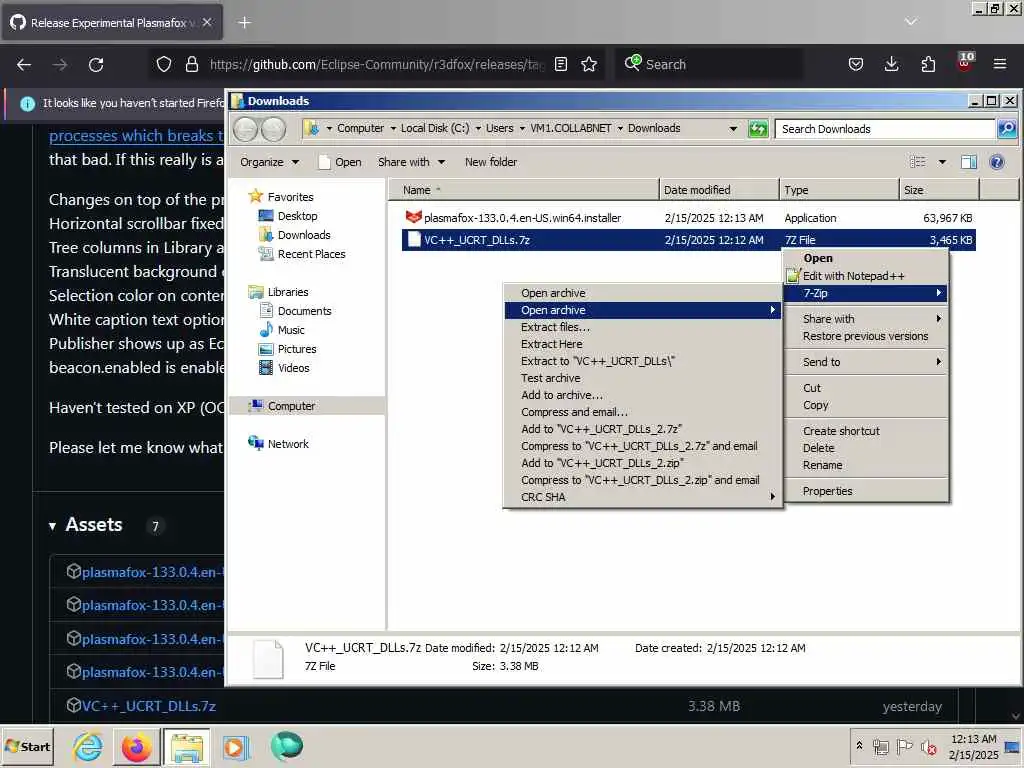1024x768 pixels.
Task: Choose Test archive in 7-Zip submenu
Action: point(643,378)
